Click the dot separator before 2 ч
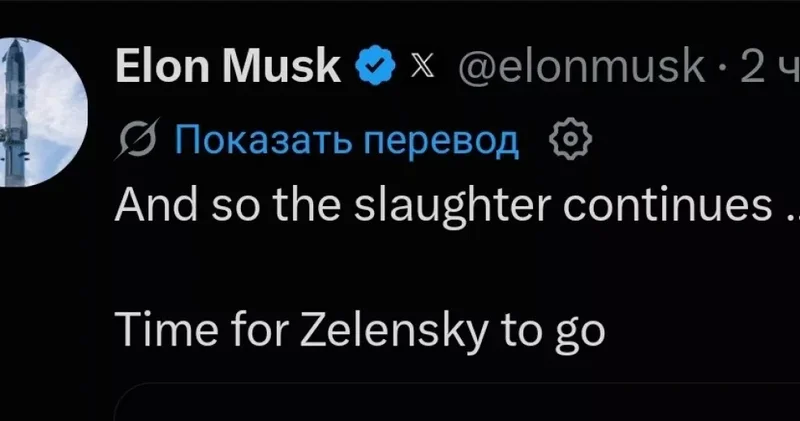This screenshot has width=800, height=421. 722,66
